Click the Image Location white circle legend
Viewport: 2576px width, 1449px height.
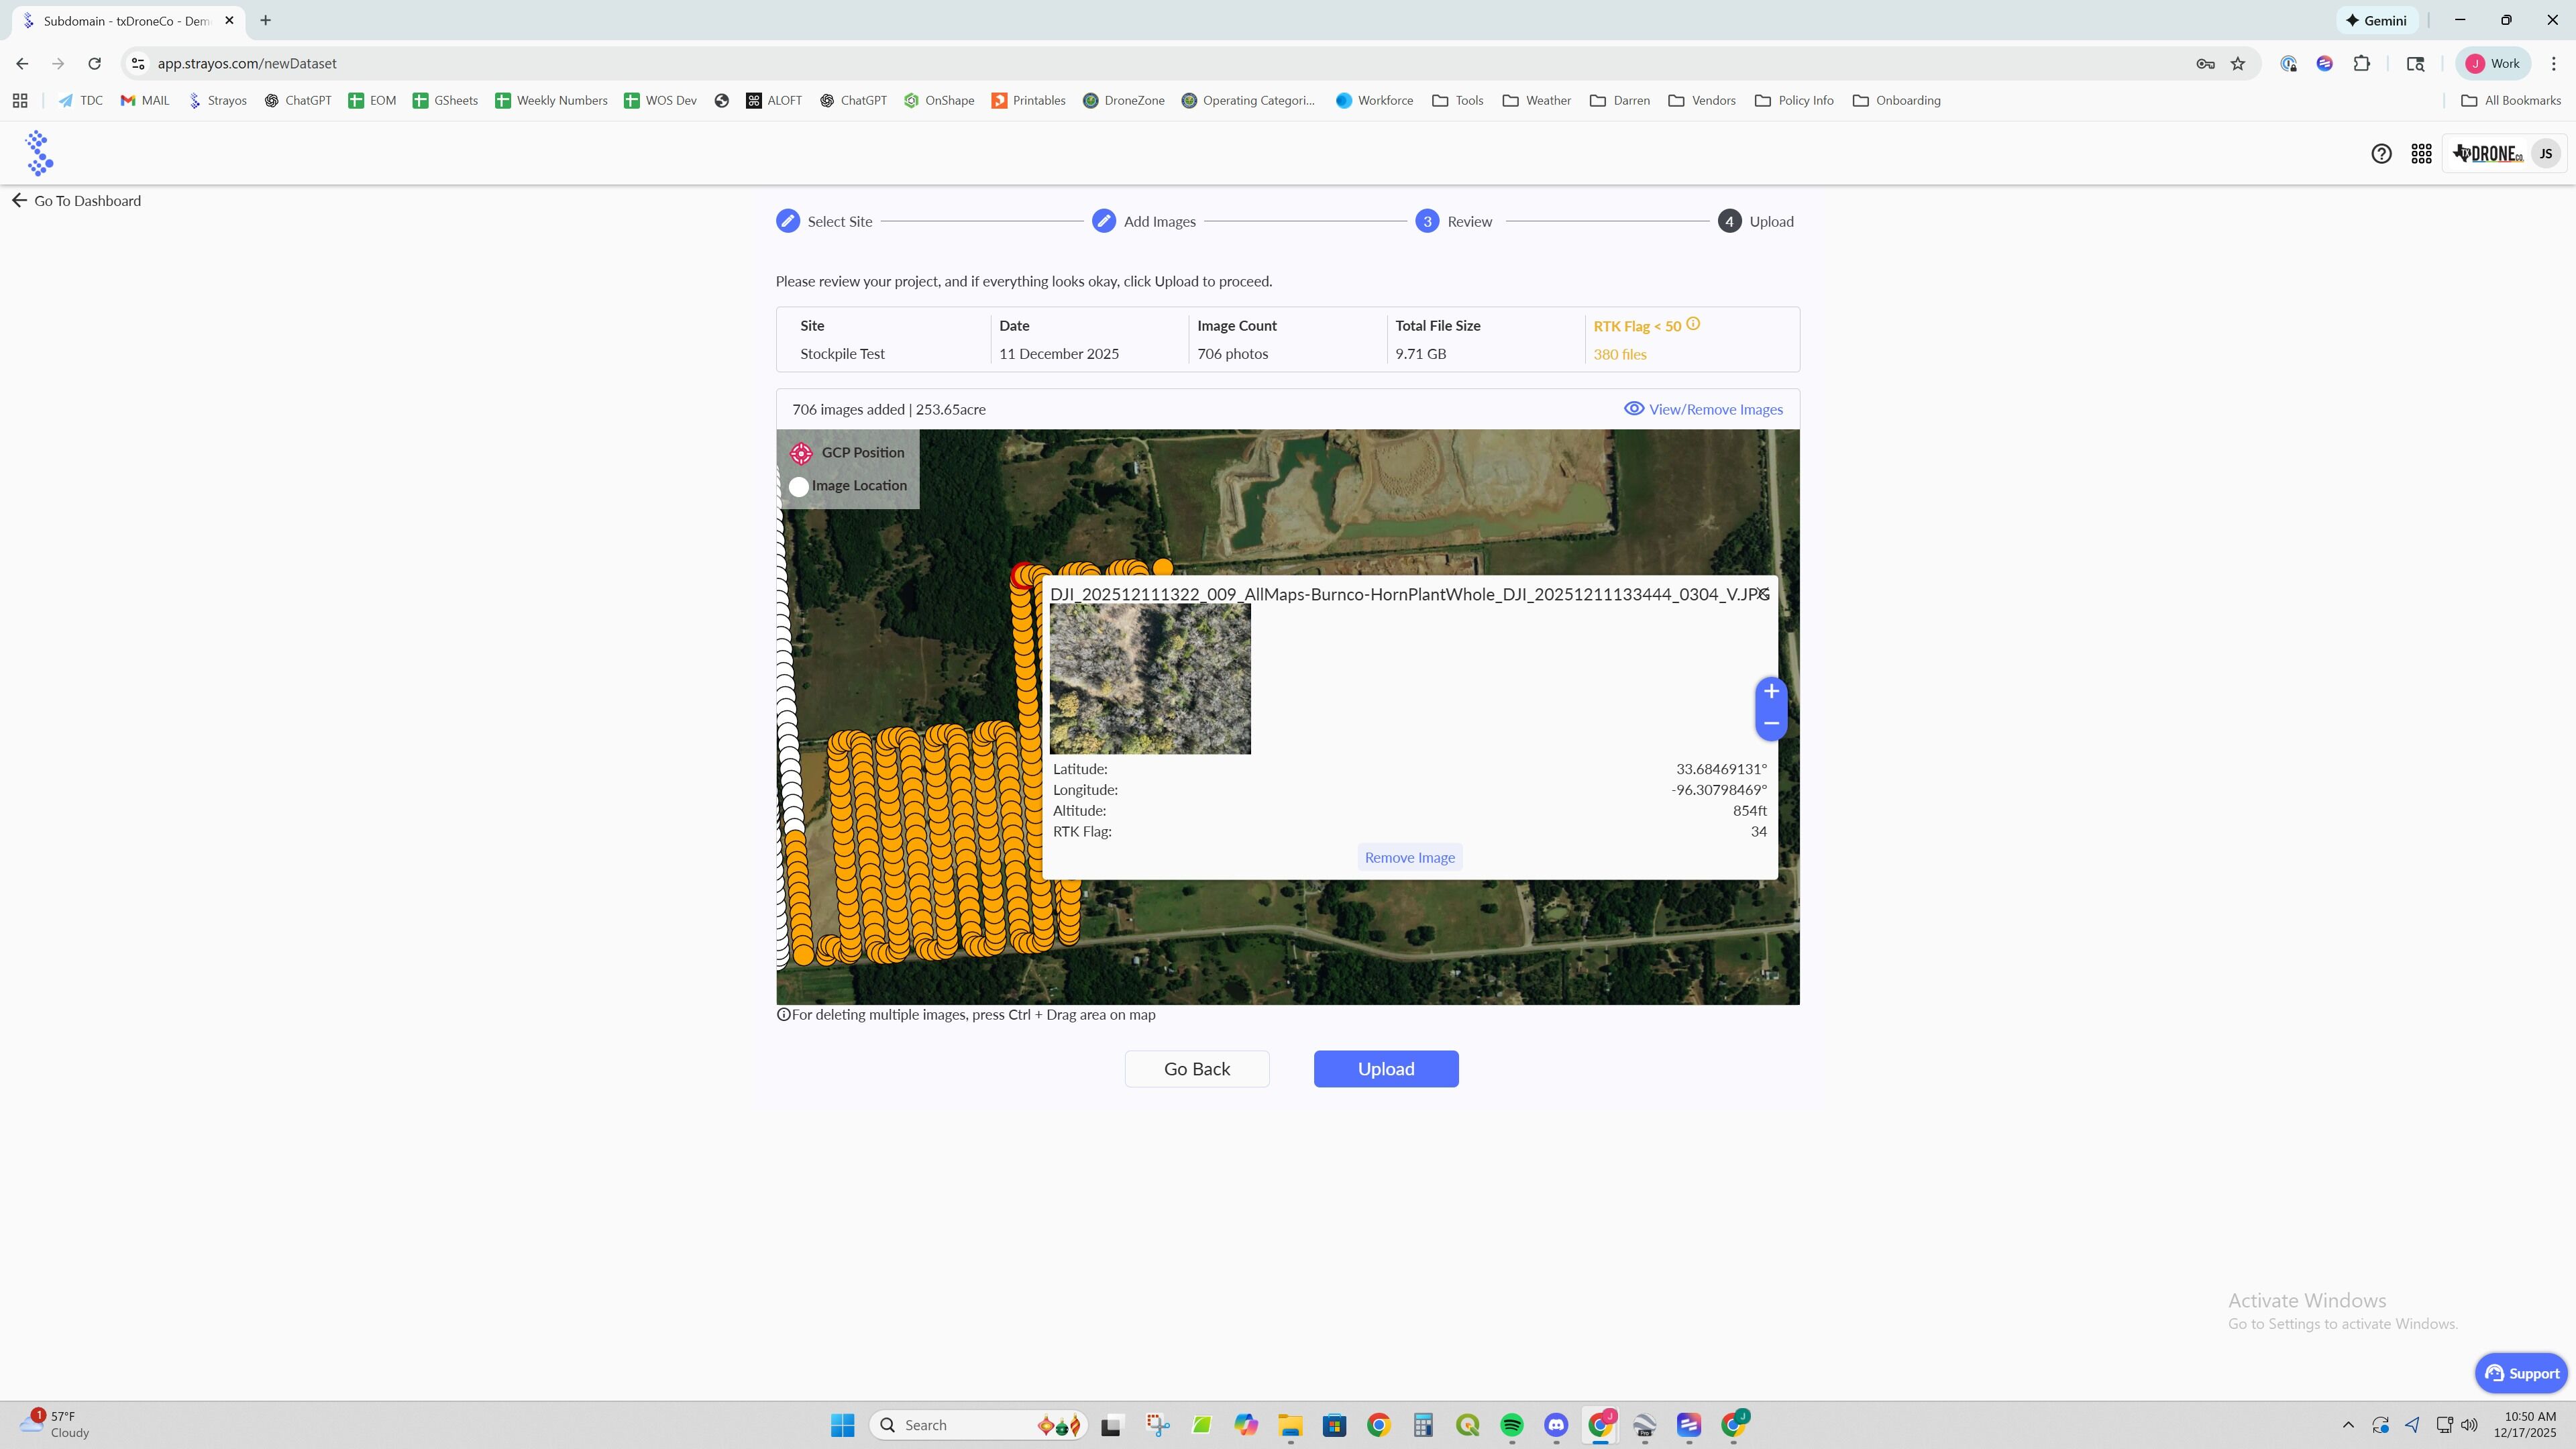tap(799, 487)
